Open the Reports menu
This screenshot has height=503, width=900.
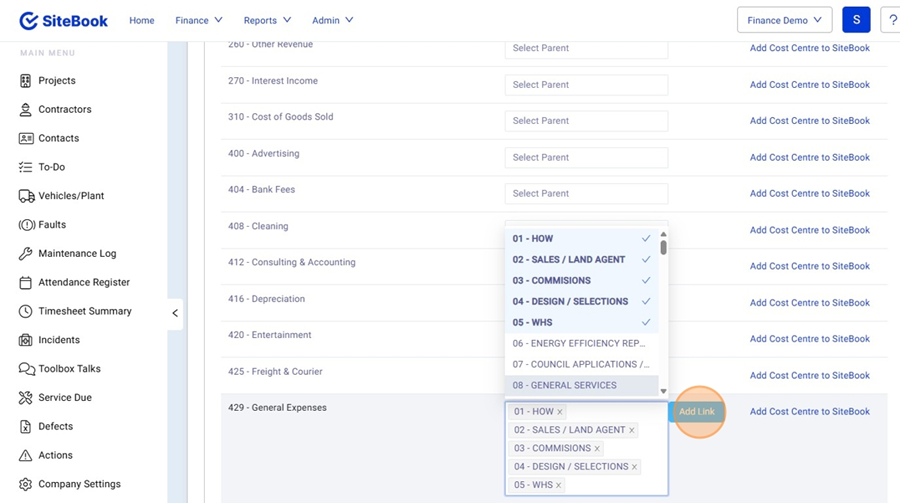coord(267,20)
